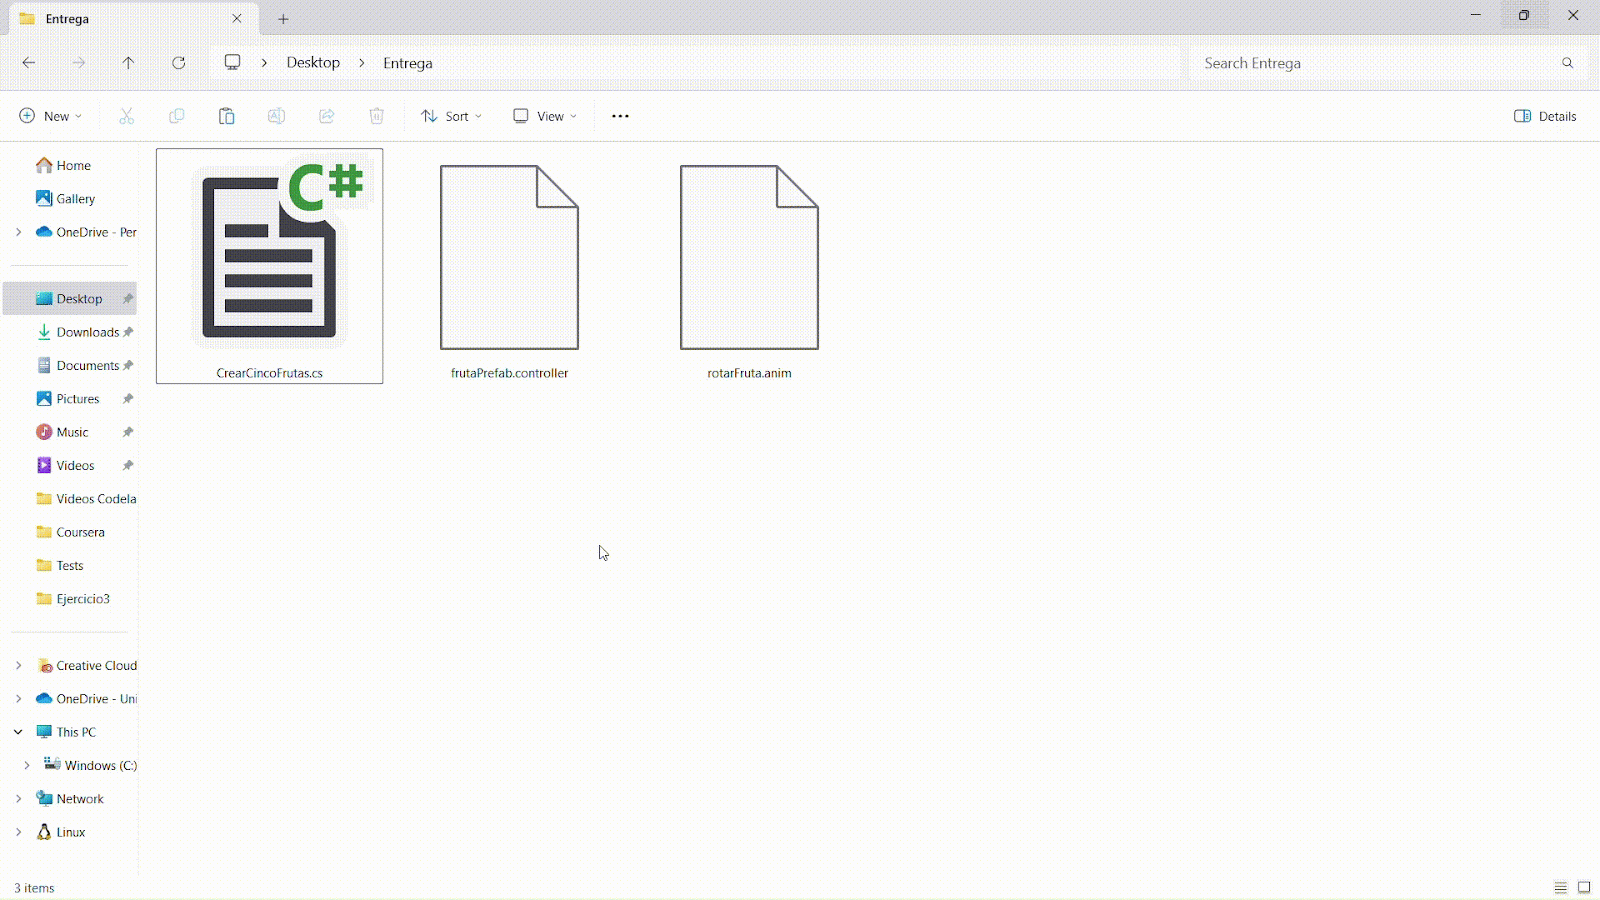Open Music in navigation pane
The image size is (1600, 900).
70,432
